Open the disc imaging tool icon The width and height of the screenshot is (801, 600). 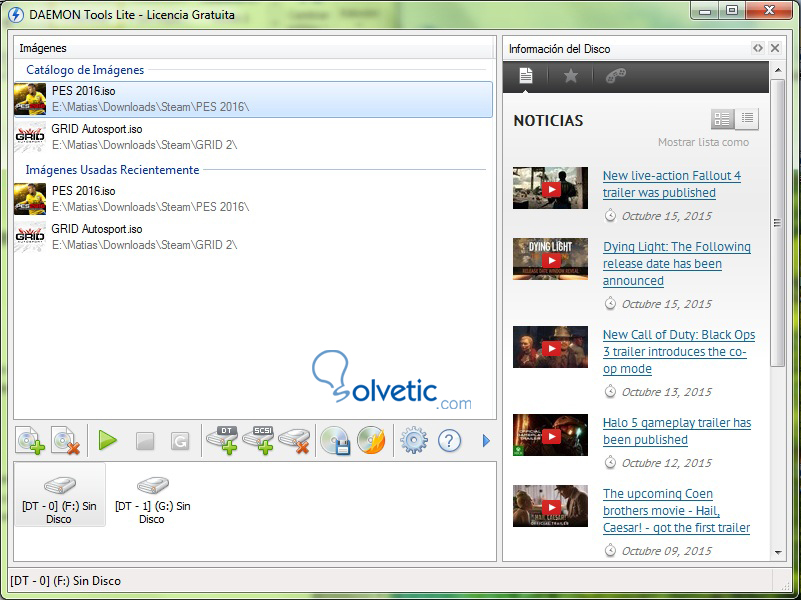coord(335,440)
